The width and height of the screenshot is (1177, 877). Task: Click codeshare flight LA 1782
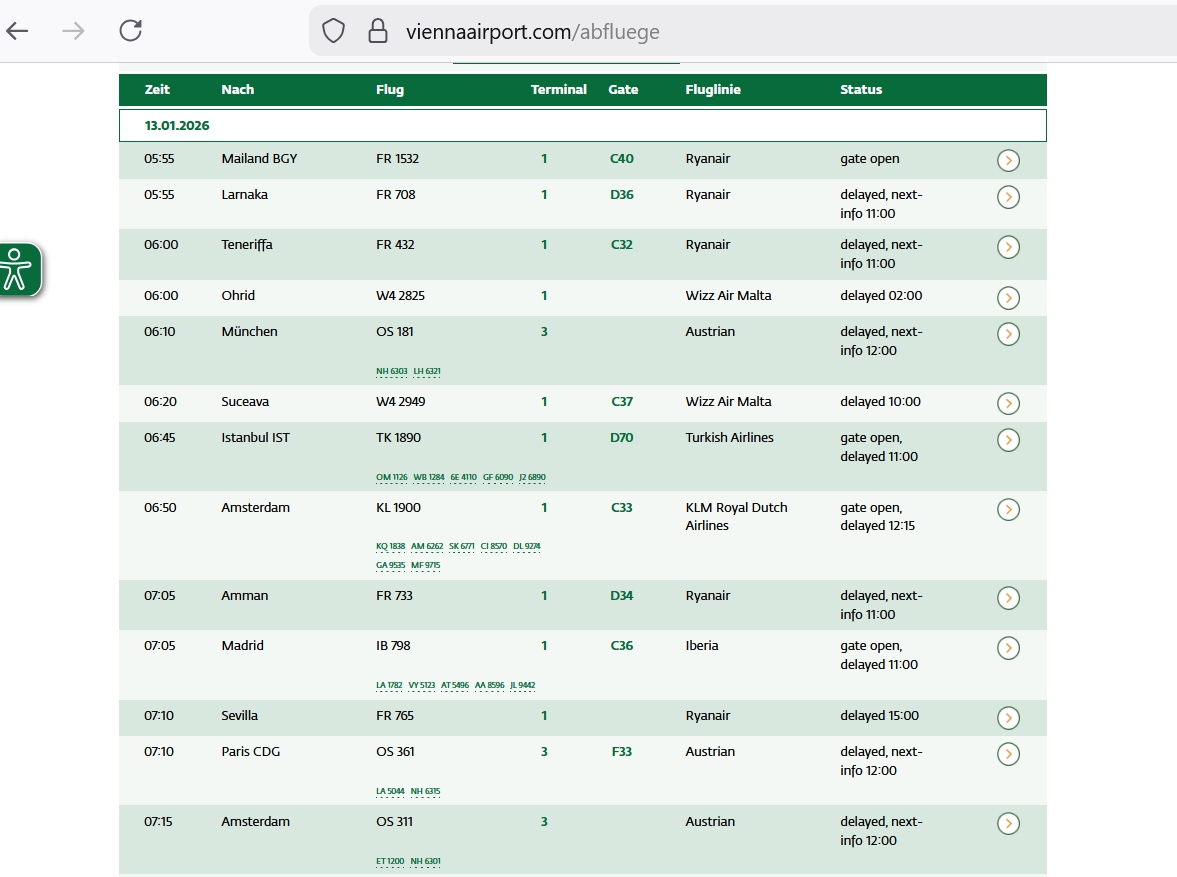pyautogui.click(x=388, y=686)
